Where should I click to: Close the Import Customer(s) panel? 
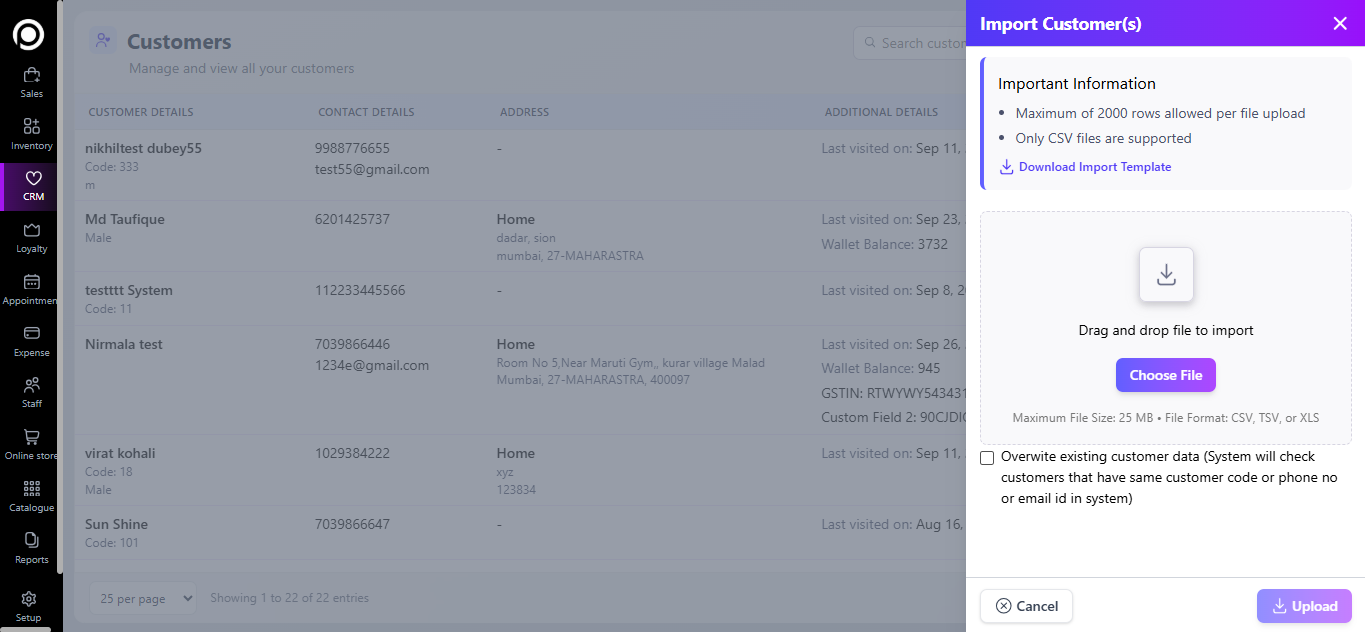[1339, 24]
